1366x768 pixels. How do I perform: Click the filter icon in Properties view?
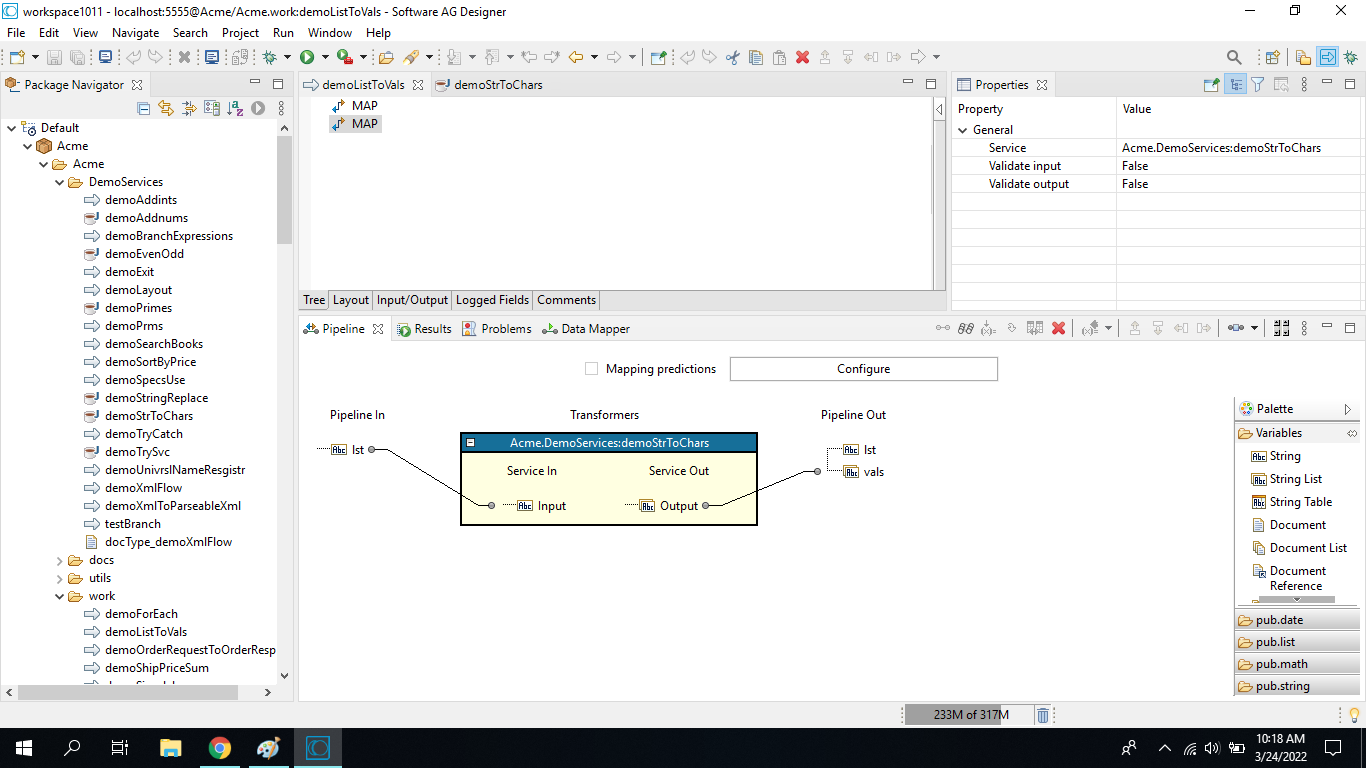pyautogui.click(x=1258, y=85)
